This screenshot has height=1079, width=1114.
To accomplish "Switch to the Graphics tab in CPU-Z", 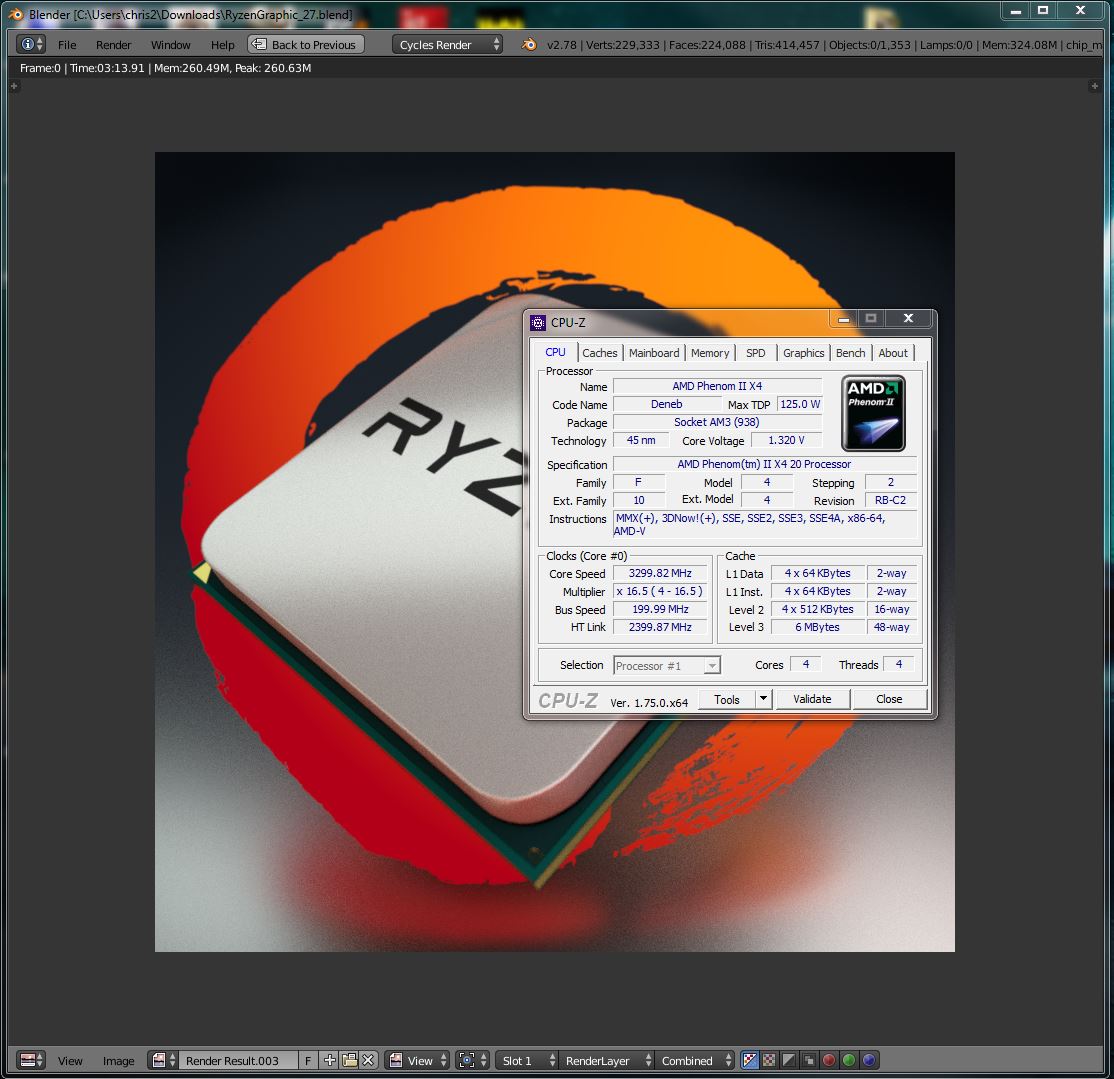I will (x=804, y=353).
